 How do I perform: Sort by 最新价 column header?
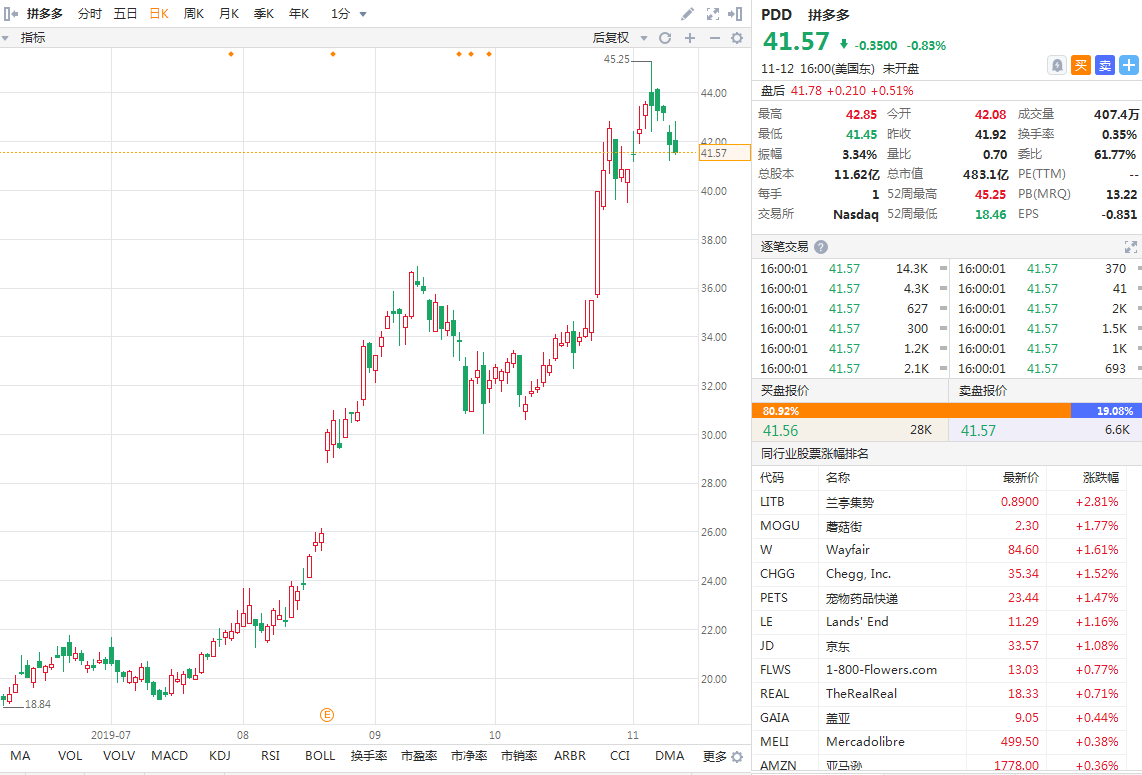(1020, 478)
